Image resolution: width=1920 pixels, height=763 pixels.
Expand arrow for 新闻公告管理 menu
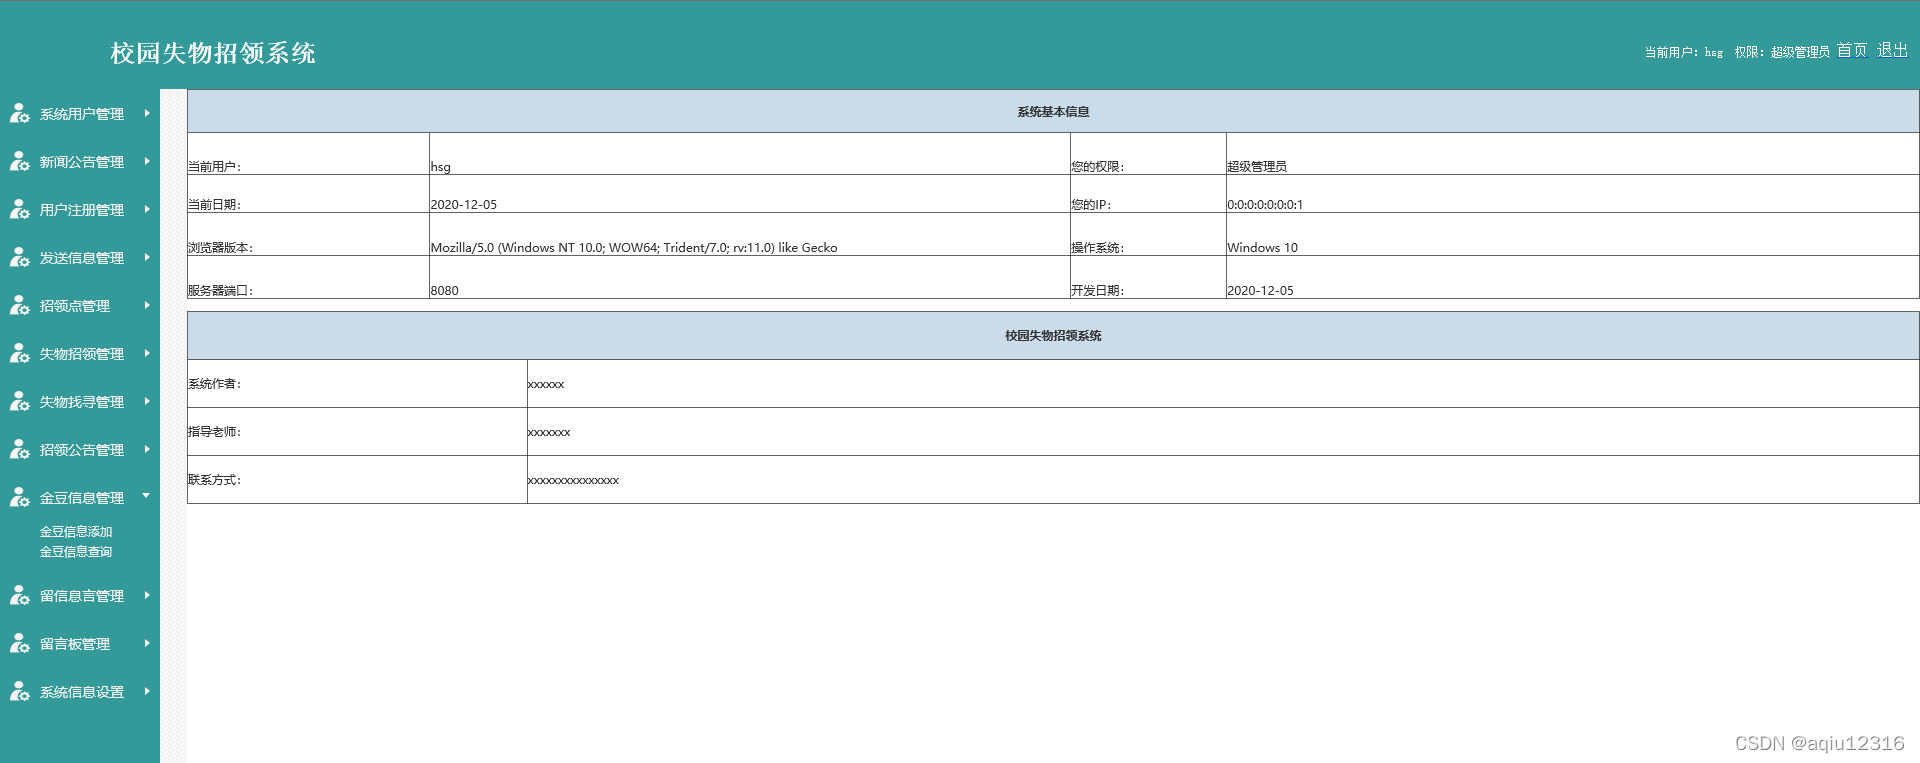pos(147,161)
